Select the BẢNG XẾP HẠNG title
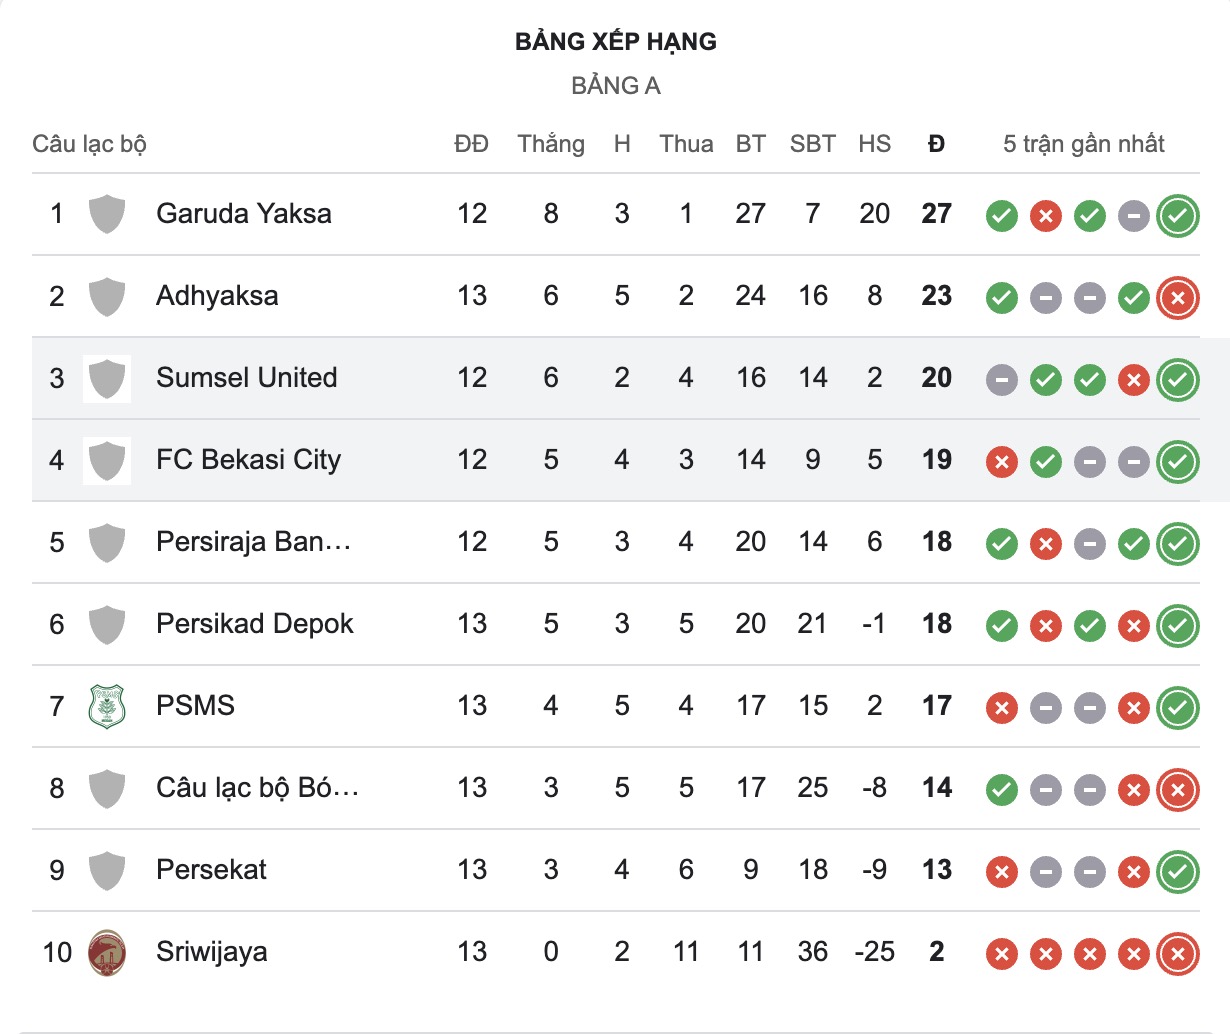Viewport: 1230px width, 1034px height. [x=615, y=41]
